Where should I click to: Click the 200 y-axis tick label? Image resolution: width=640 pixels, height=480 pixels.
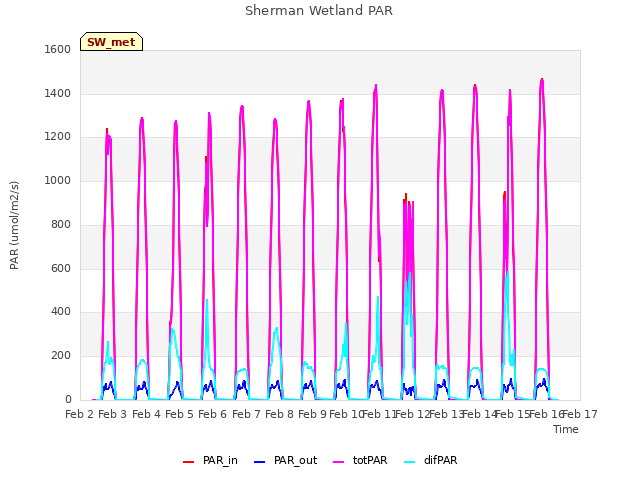coord(61,356)
